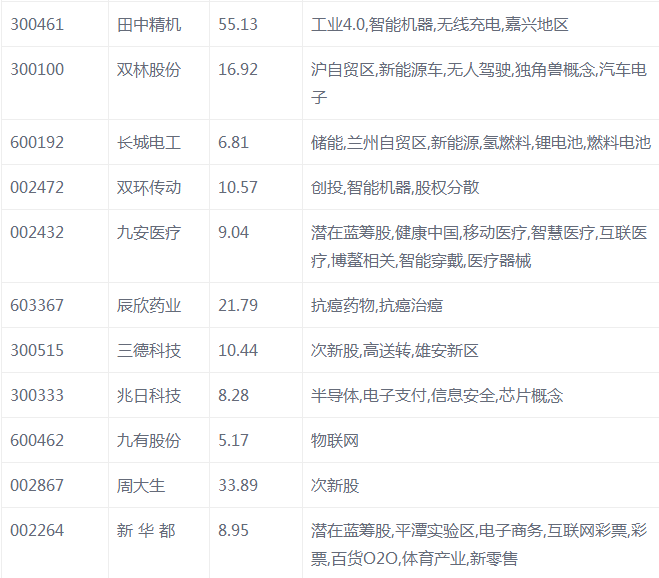The height and width of the screenshot is (578, 659).
Task: Click concepts starting with 潜在蓝筹股,平潭实验区
Action: (x=479, y=544)
